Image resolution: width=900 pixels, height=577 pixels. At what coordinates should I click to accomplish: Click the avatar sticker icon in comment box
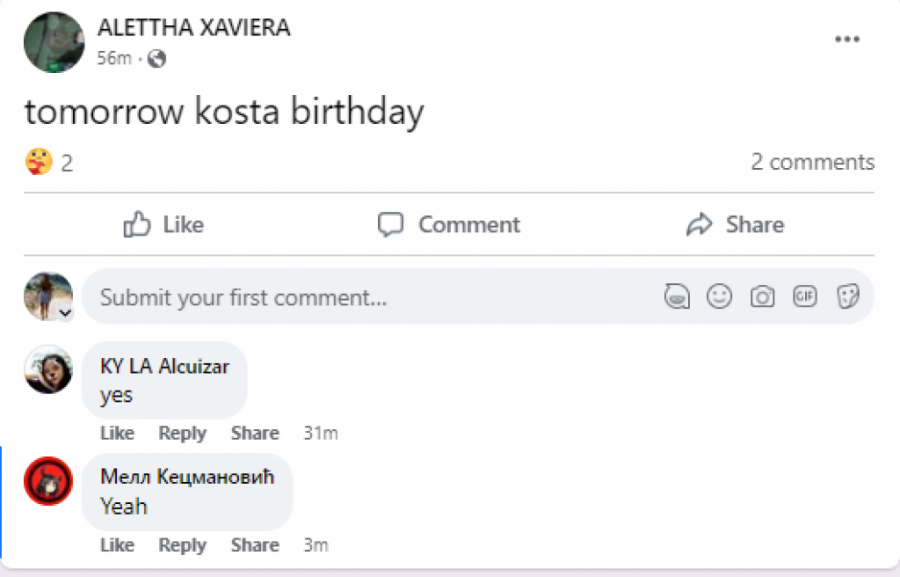(677, 297)
